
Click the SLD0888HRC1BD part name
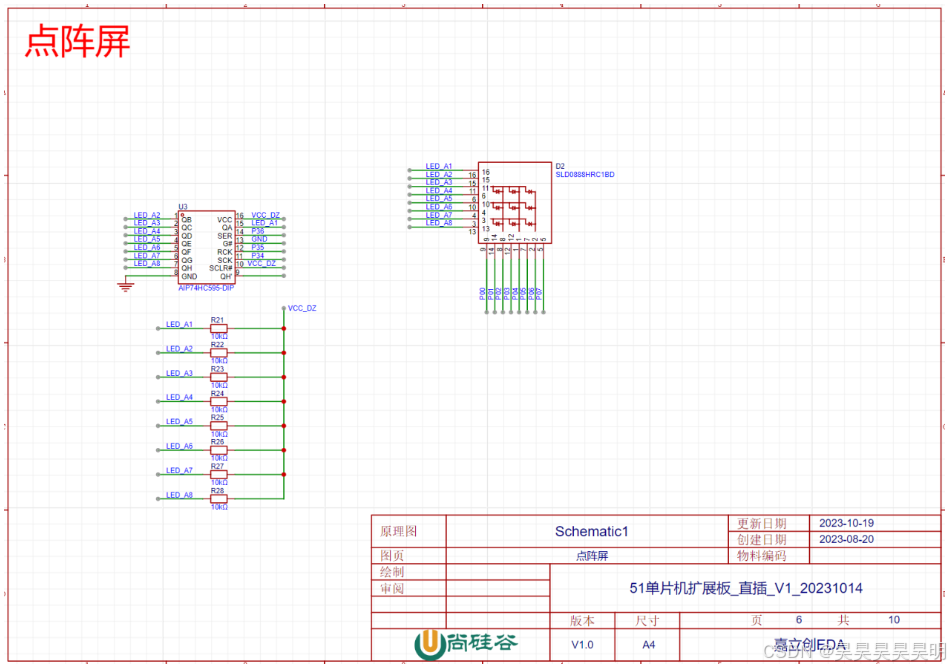point(585,175)
